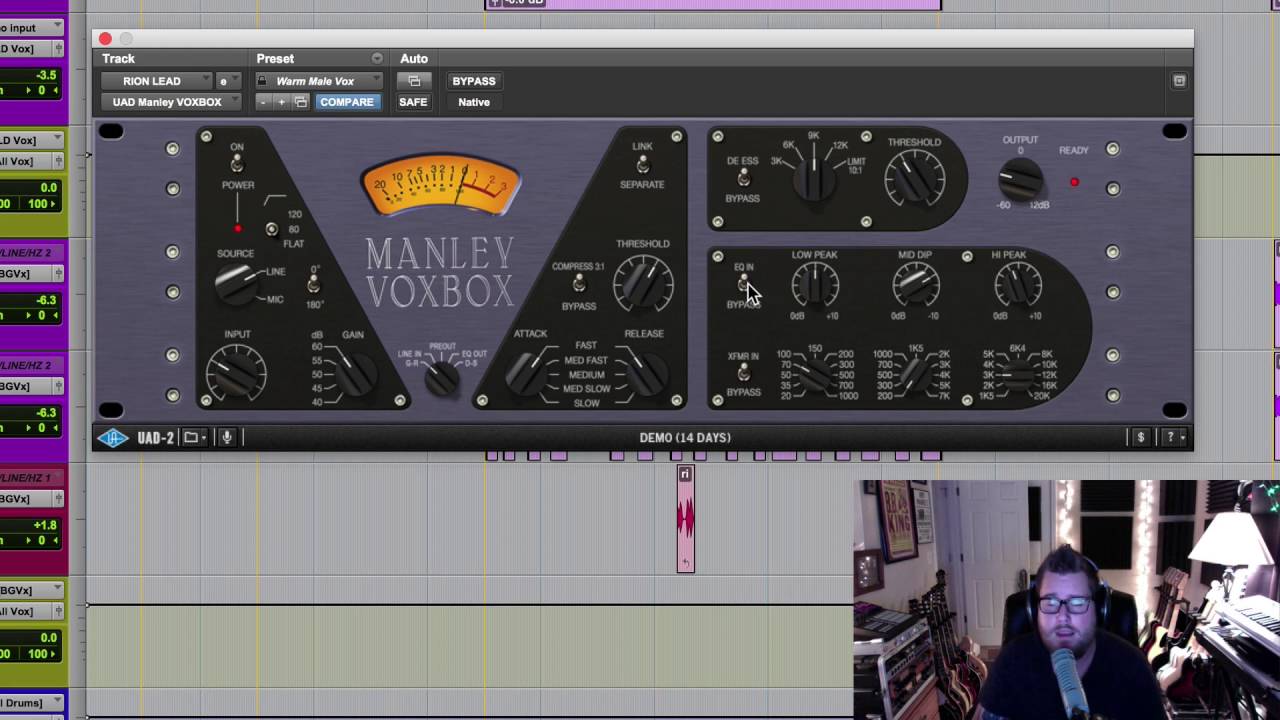
Task: Select the audio clip on the timeline
Action: [x=685, y=519]
